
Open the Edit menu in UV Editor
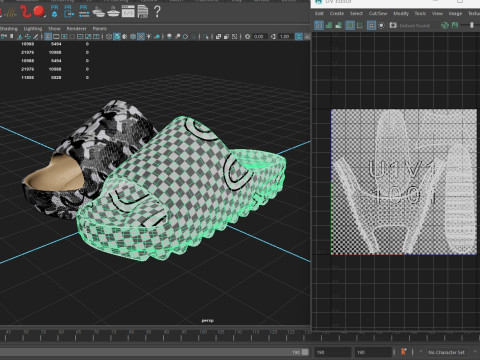click(319, 13)
